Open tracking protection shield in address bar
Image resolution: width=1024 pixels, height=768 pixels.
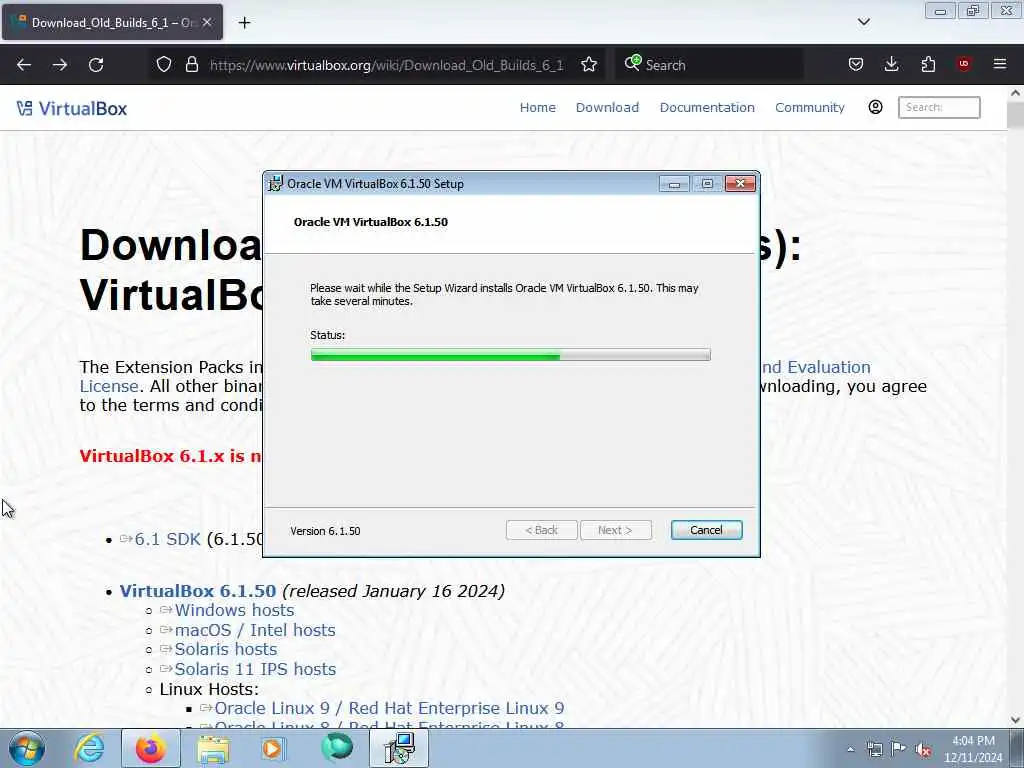tap(164, 64)
